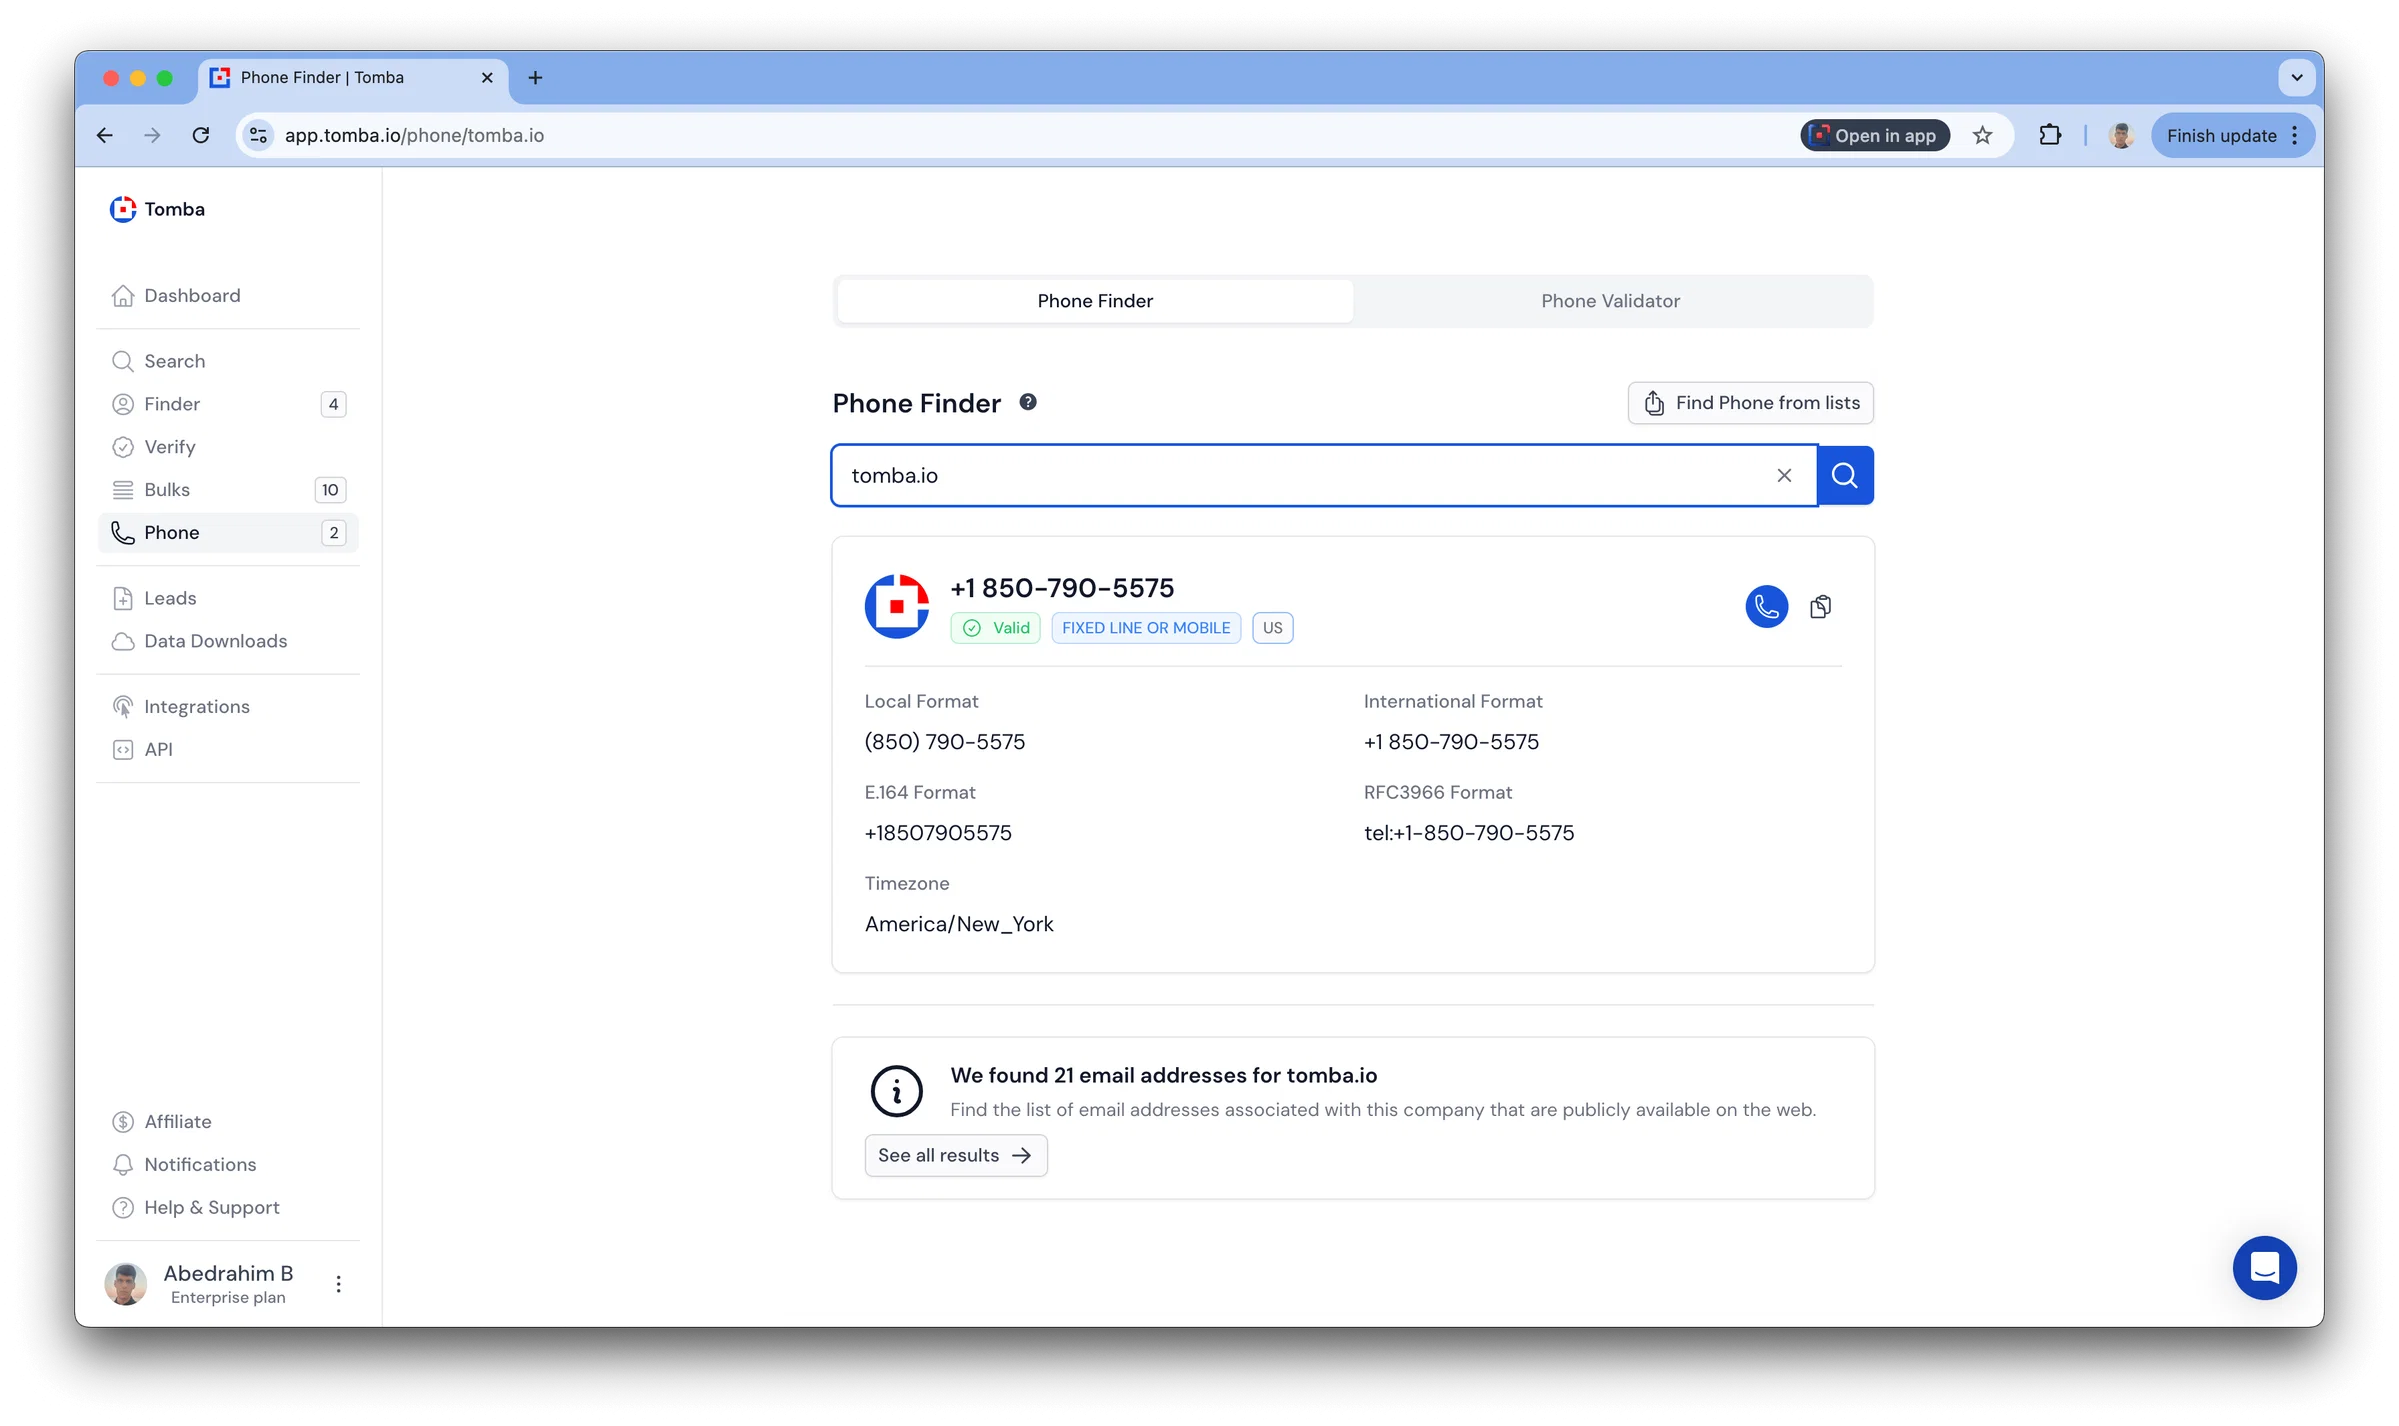Reload the current page
This screenshot has width=2399, height=1426.
coord(201,135)
